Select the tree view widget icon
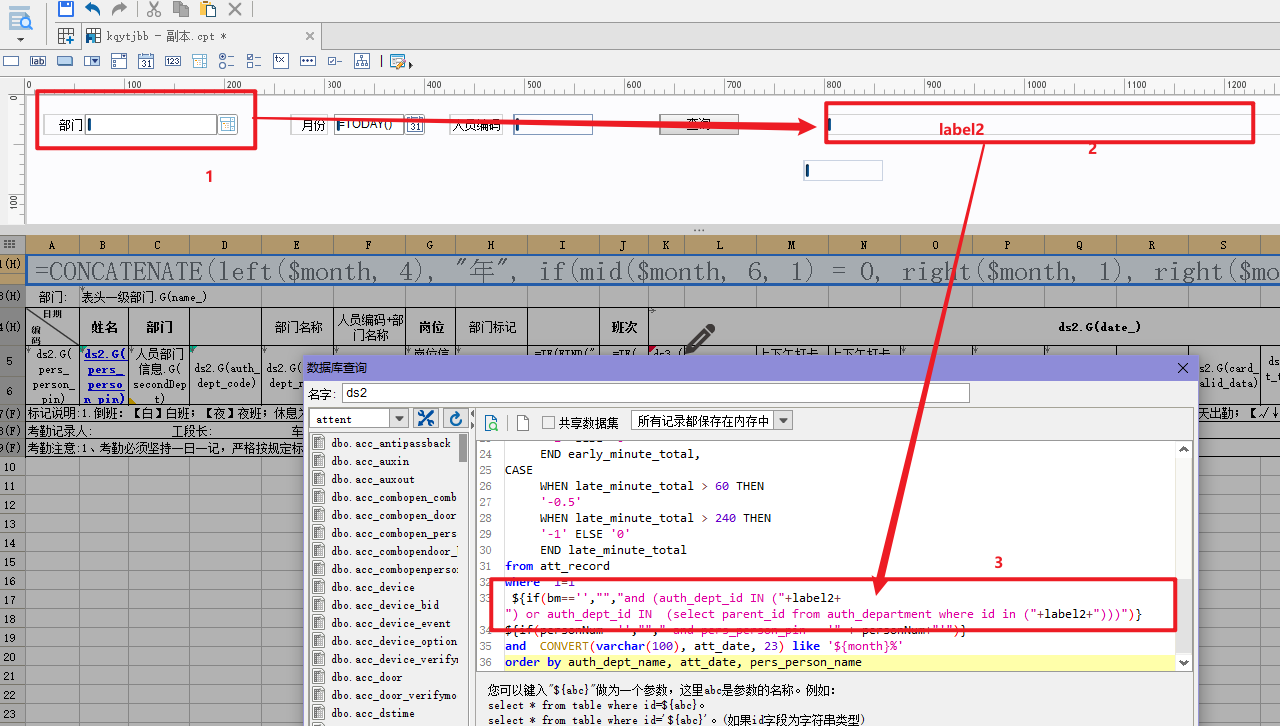Viewport: 1280px width, 726px height. (x=362, y=61)
